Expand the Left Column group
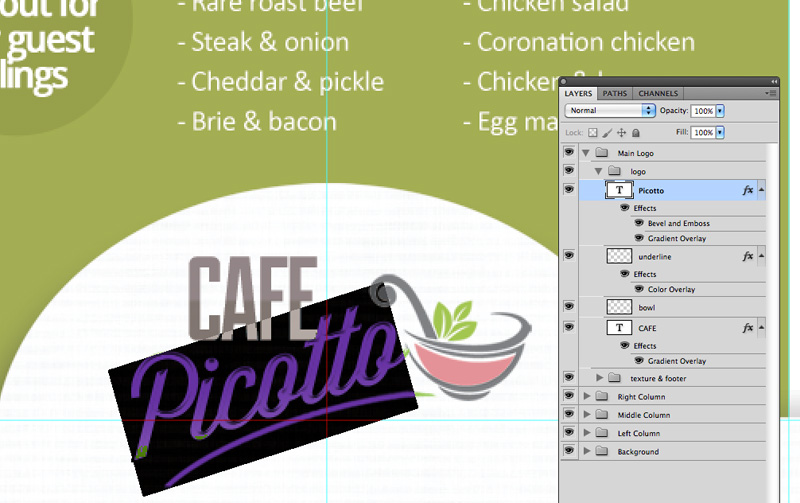Image resolution: width=800 pixels, height=503 pixels. [587, 433]
